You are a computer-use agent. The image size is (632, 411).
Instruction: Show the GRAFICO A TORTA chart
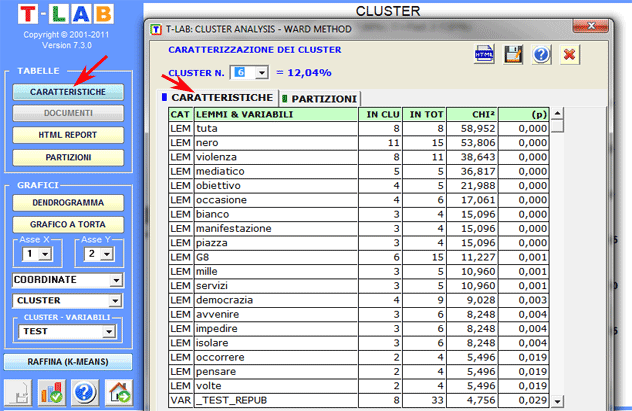[x=68, y=224]
